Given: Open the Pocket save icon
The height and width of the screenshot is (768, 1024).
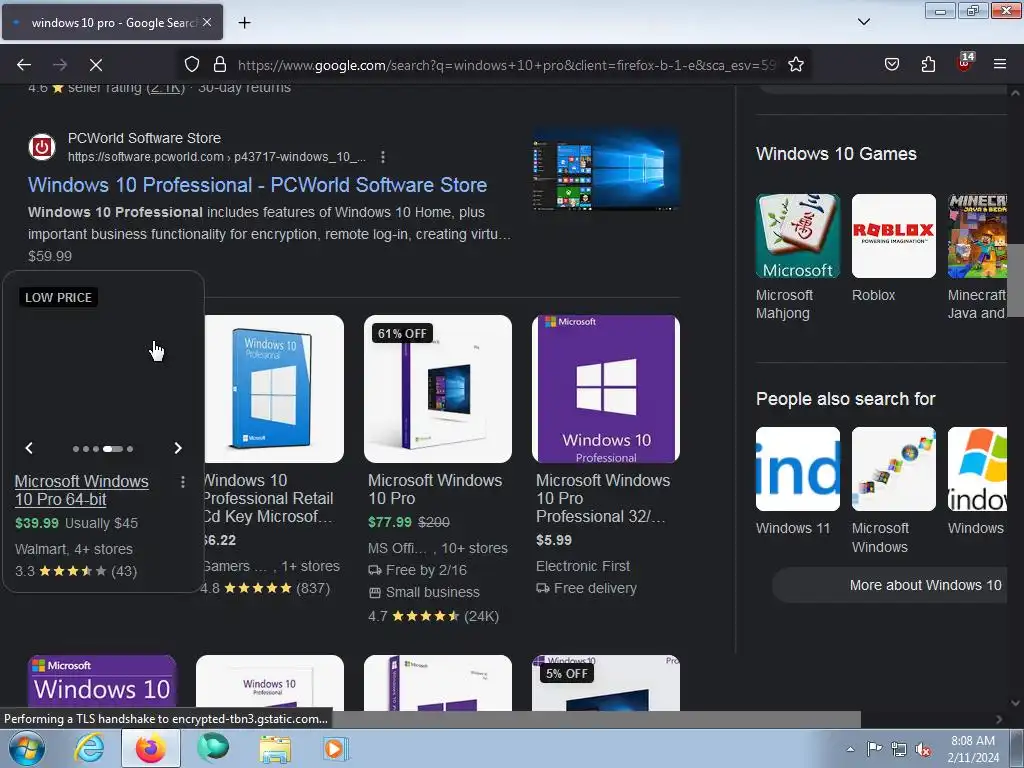Looking at the screenshot, I should tap(892, 65).
